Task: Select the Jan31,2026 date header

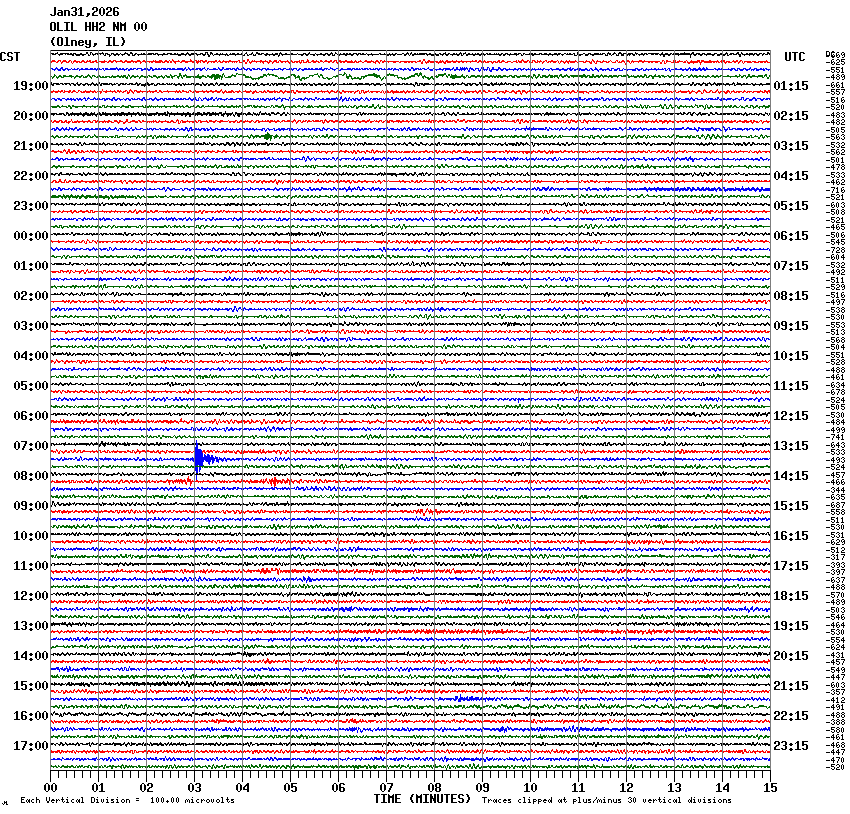Action: coord(84,13)
